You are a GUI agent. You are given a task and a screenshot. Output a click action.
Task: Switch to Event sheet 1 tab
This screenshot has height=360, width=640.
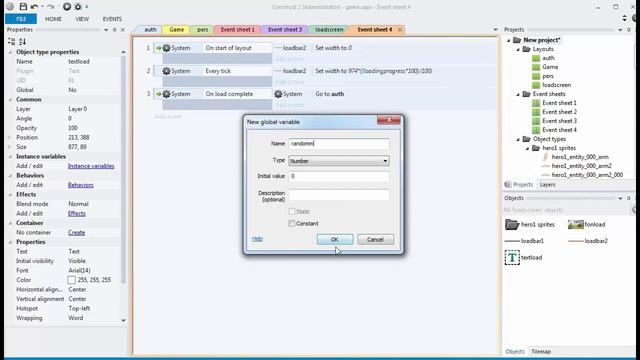237,29
